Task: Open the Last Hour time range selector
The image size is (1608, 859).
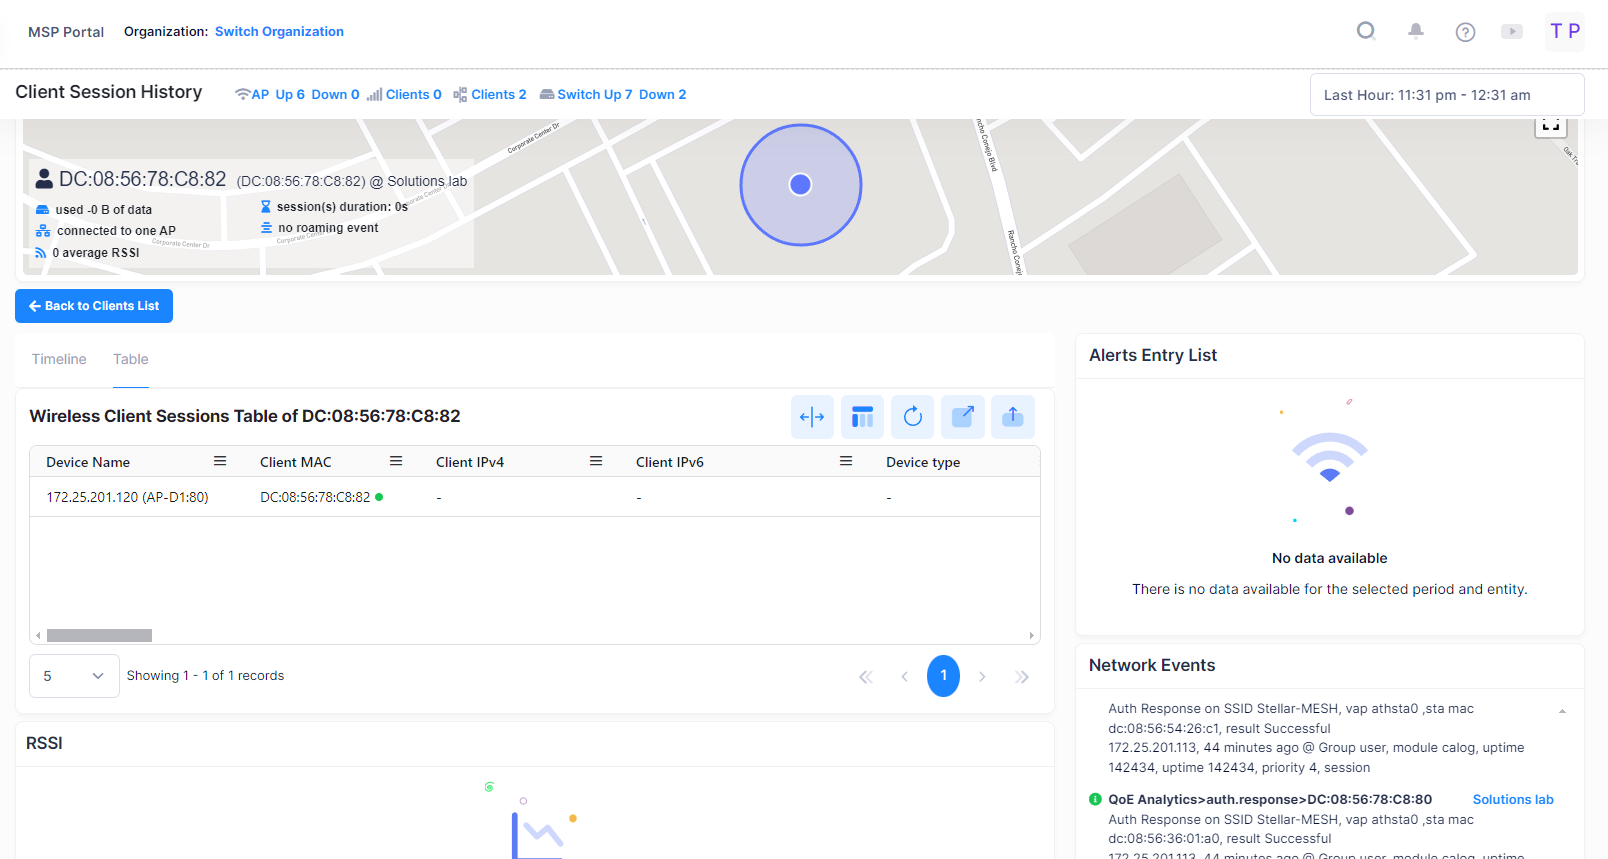Action: pyautogui.click(x=1447, y=95)
